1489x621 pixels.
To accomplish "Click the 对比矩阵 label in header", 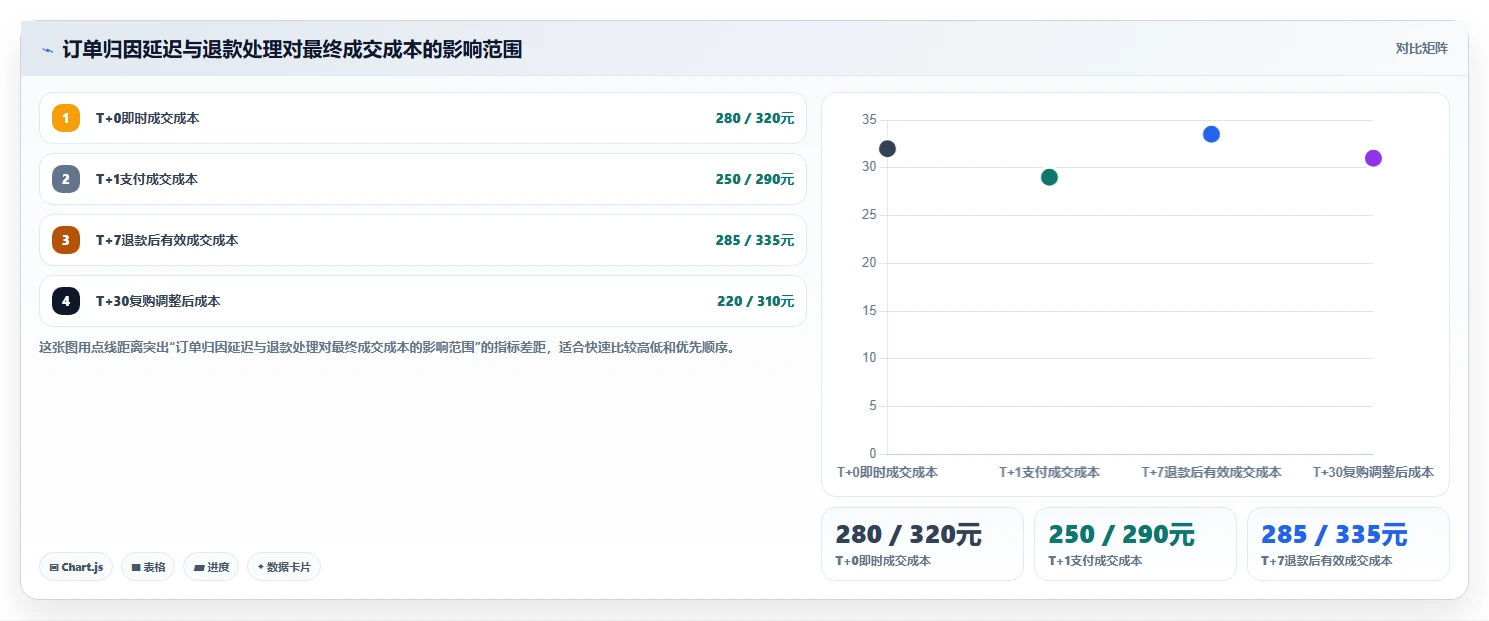I will coord(1421,48).
